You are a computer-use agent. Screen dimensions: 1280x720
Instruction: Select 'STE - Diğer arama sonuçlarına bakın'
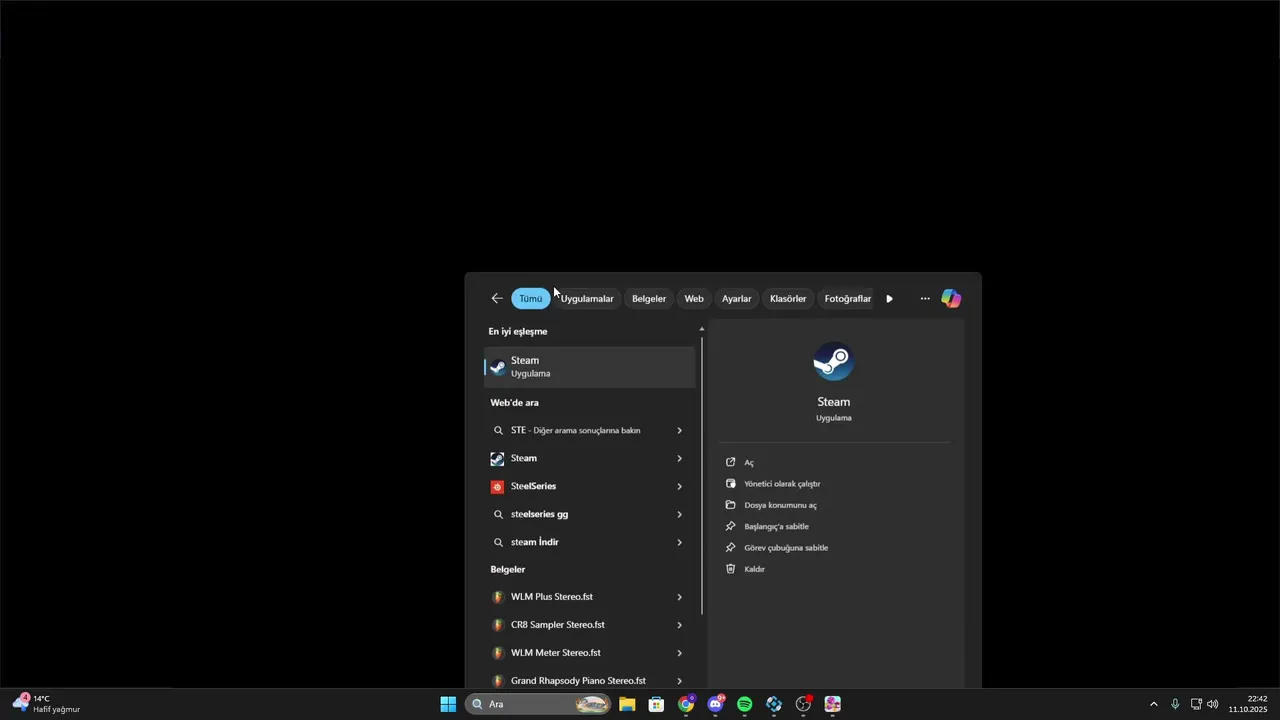(575, 431)
